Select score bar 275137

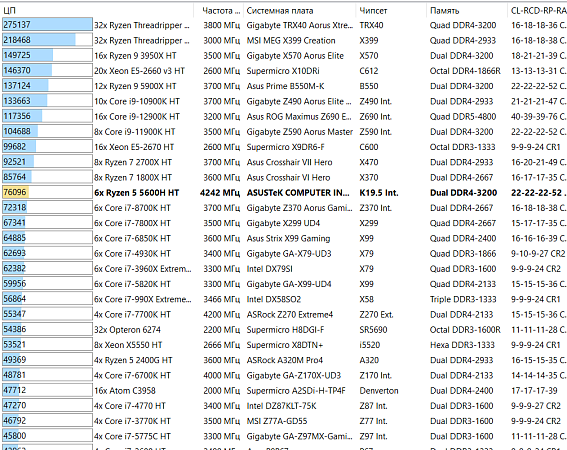point(47,25)
